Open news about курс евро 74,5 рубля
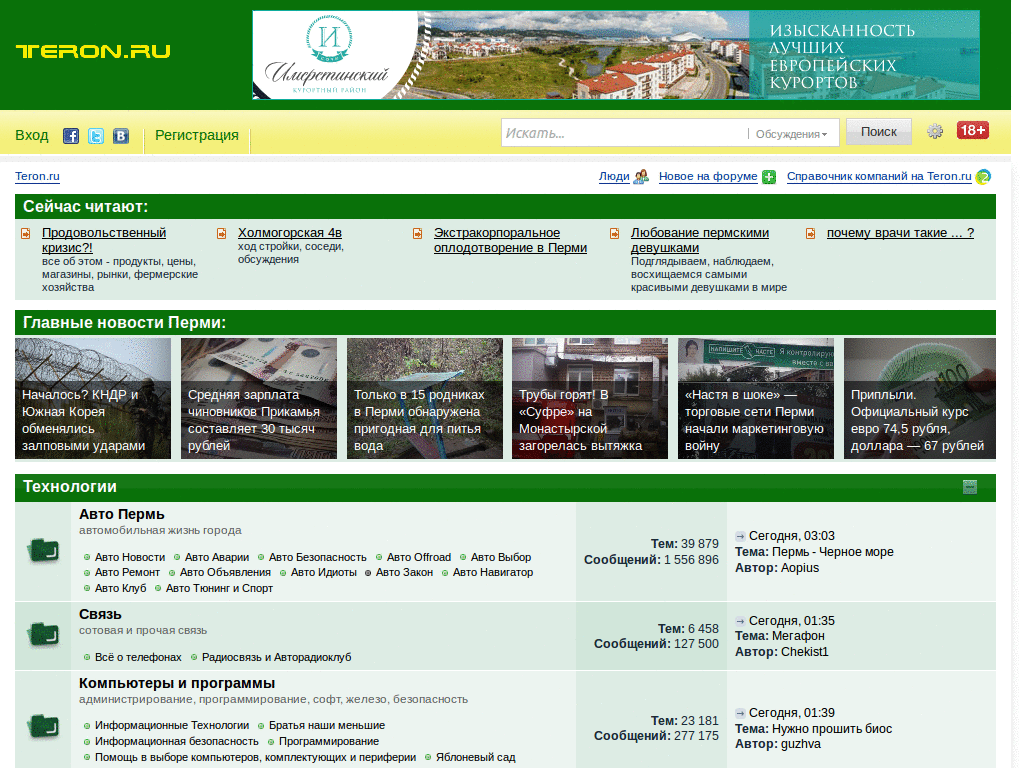 [x=920, y=398]
